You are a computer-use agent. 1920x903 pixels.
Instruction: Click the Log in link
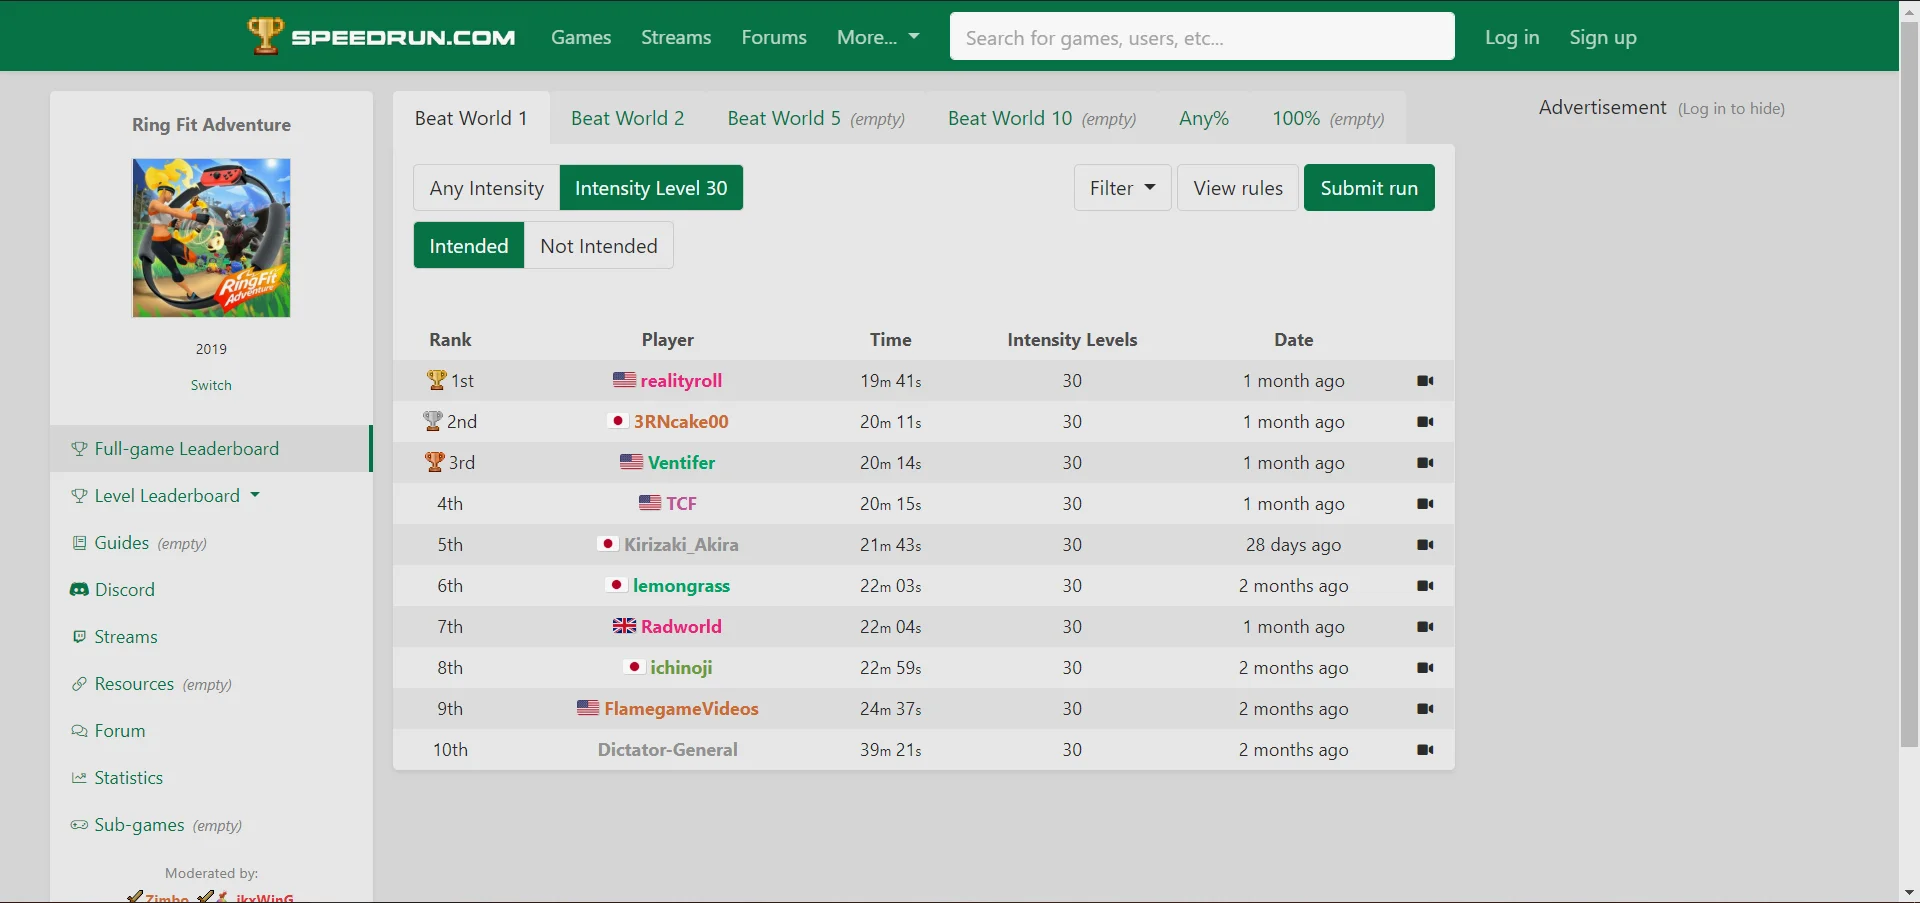[1512, 37]
